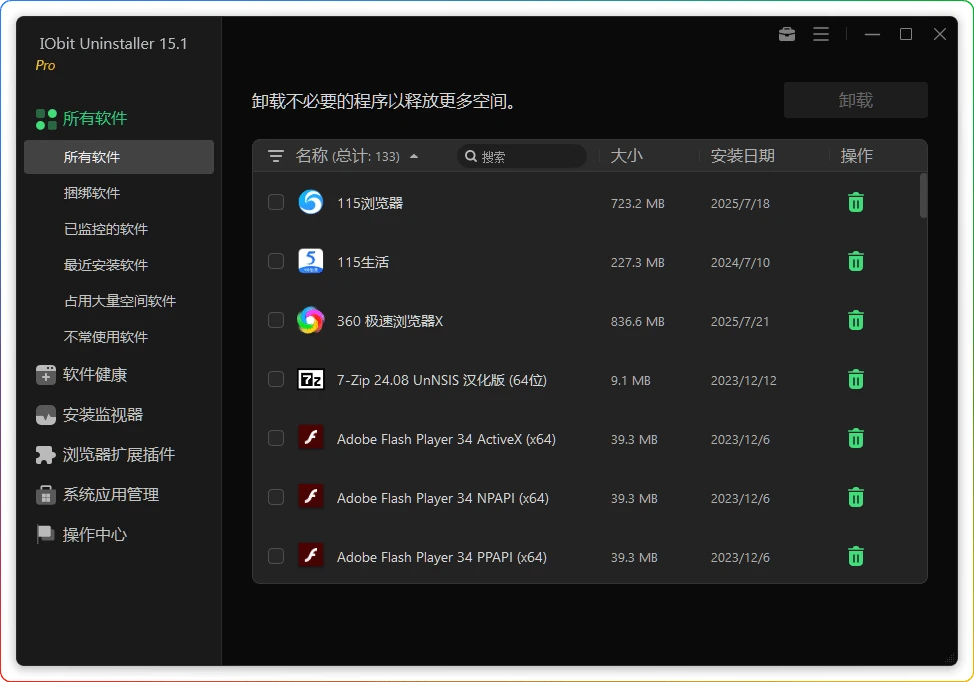Open the 操作中心 sidebar icon
Viewport: 974px width, 682px height.
pos(45,534)
